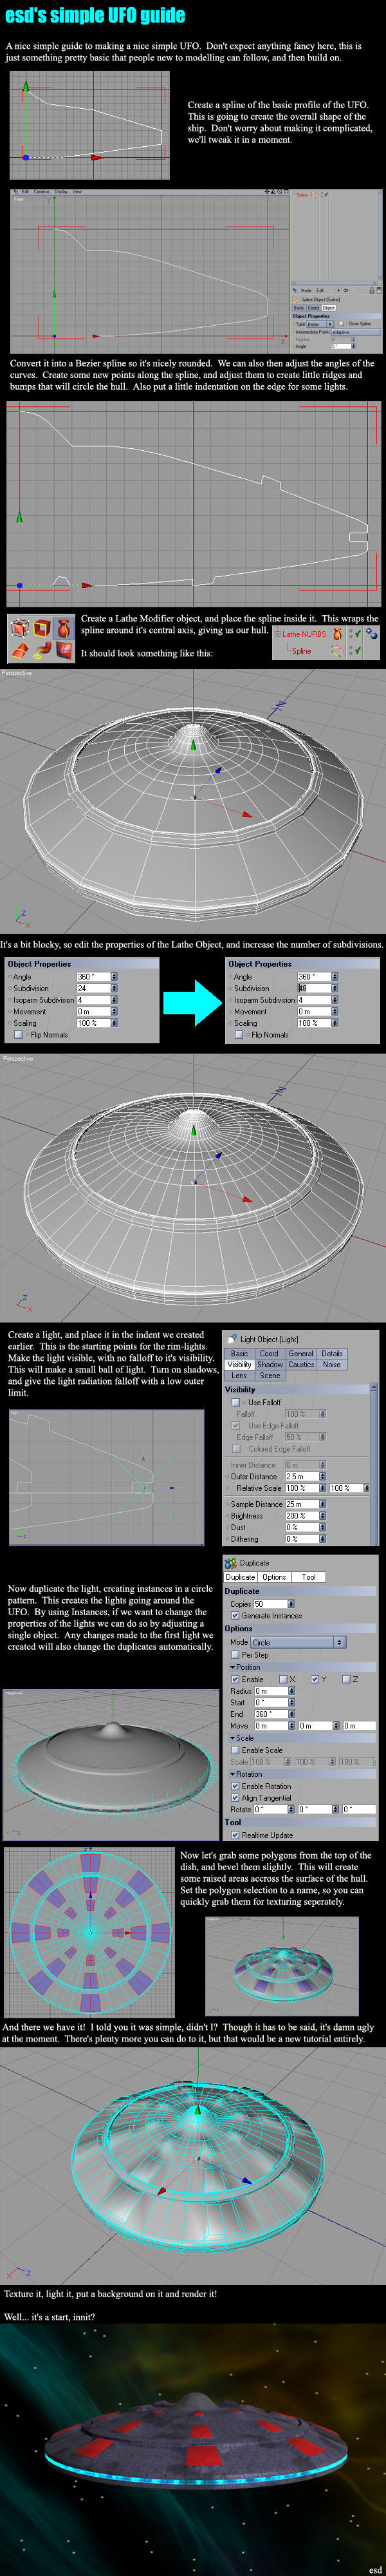Click the Outer Distance field 2.5 m
This screenshot has height=2576, width=386.
click(x=302, y=1476)
